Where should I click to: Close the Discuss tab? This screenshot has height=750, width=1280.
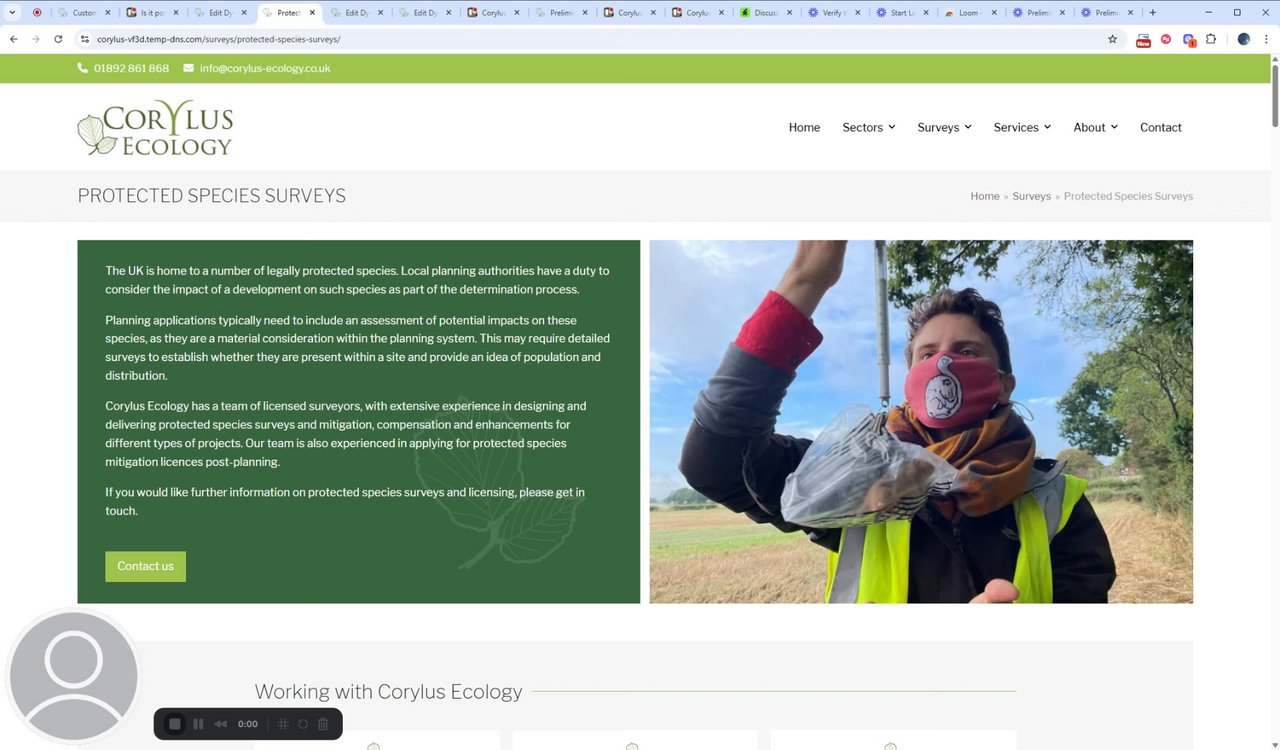(x=789, y=13)
